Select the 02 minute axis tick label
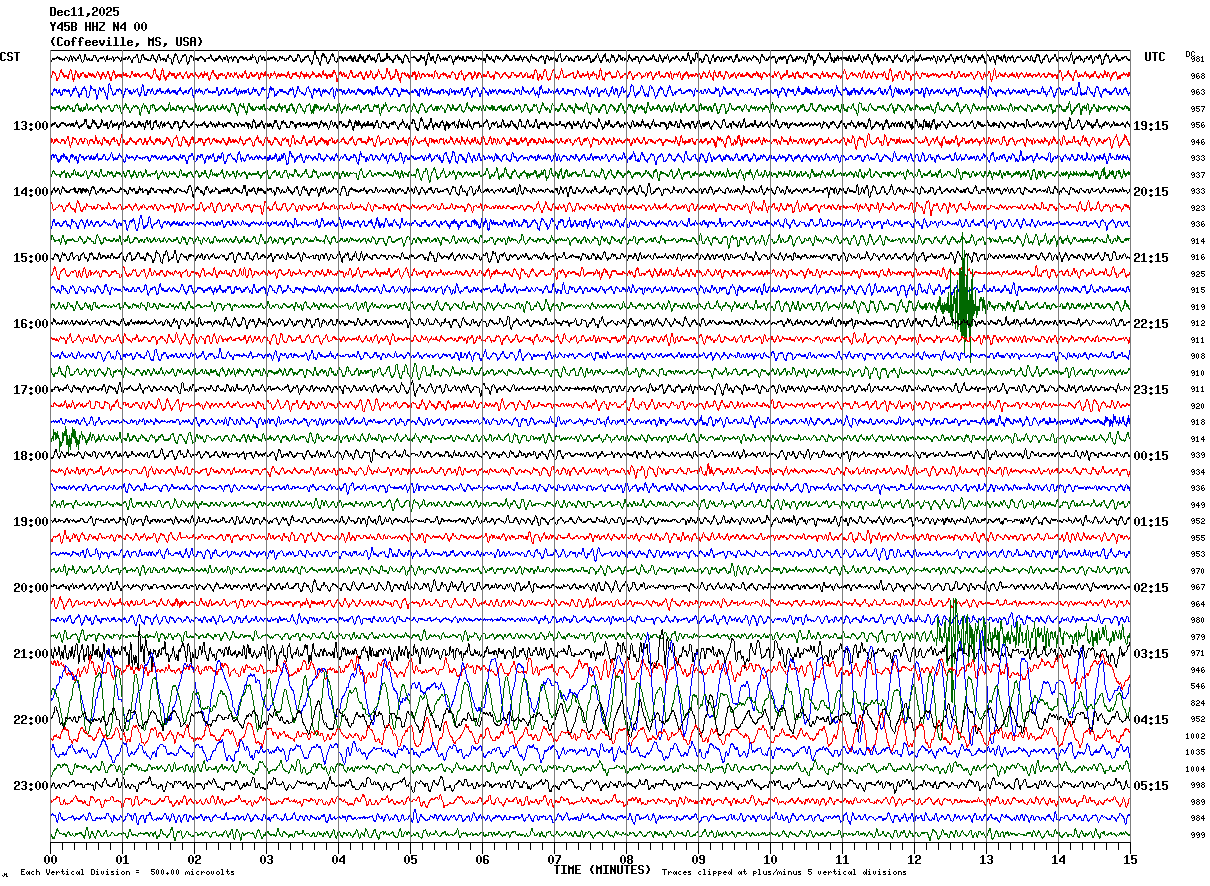The height and width of the screenshot is (886, 1210). point(194,859)
